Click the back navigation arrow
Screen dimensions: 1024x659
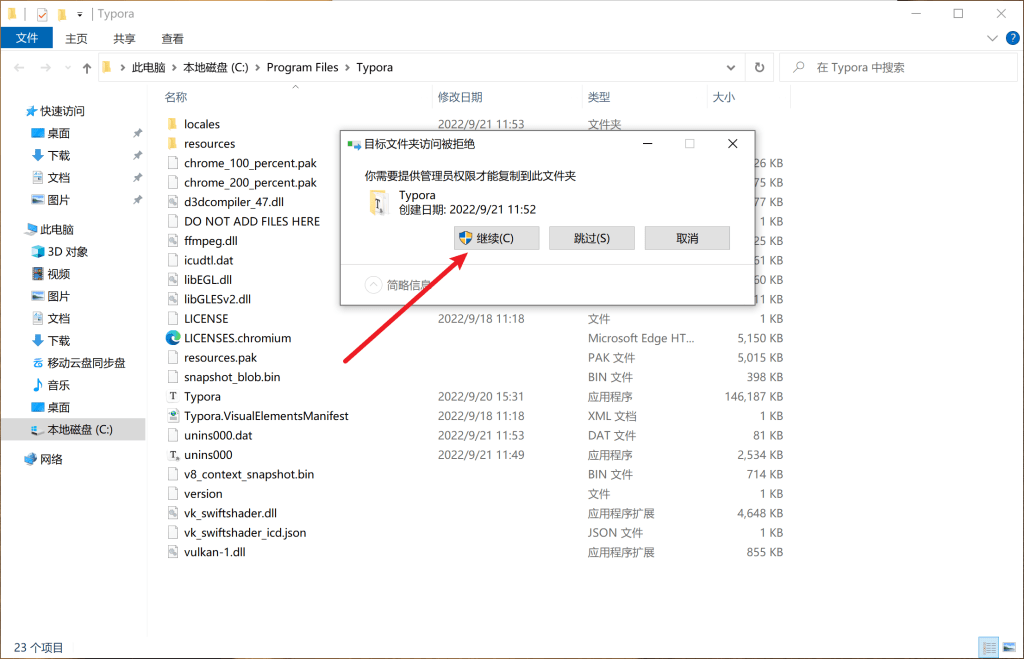click(20, 68)
